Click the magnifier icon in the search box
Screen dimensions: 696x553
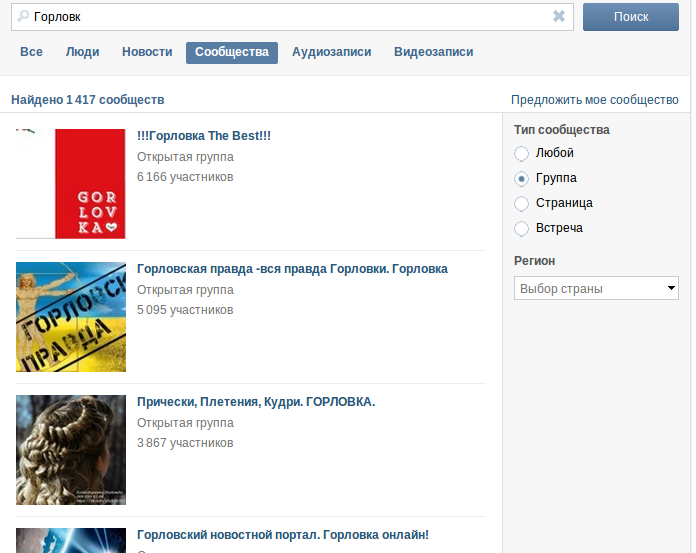point(23,16)
